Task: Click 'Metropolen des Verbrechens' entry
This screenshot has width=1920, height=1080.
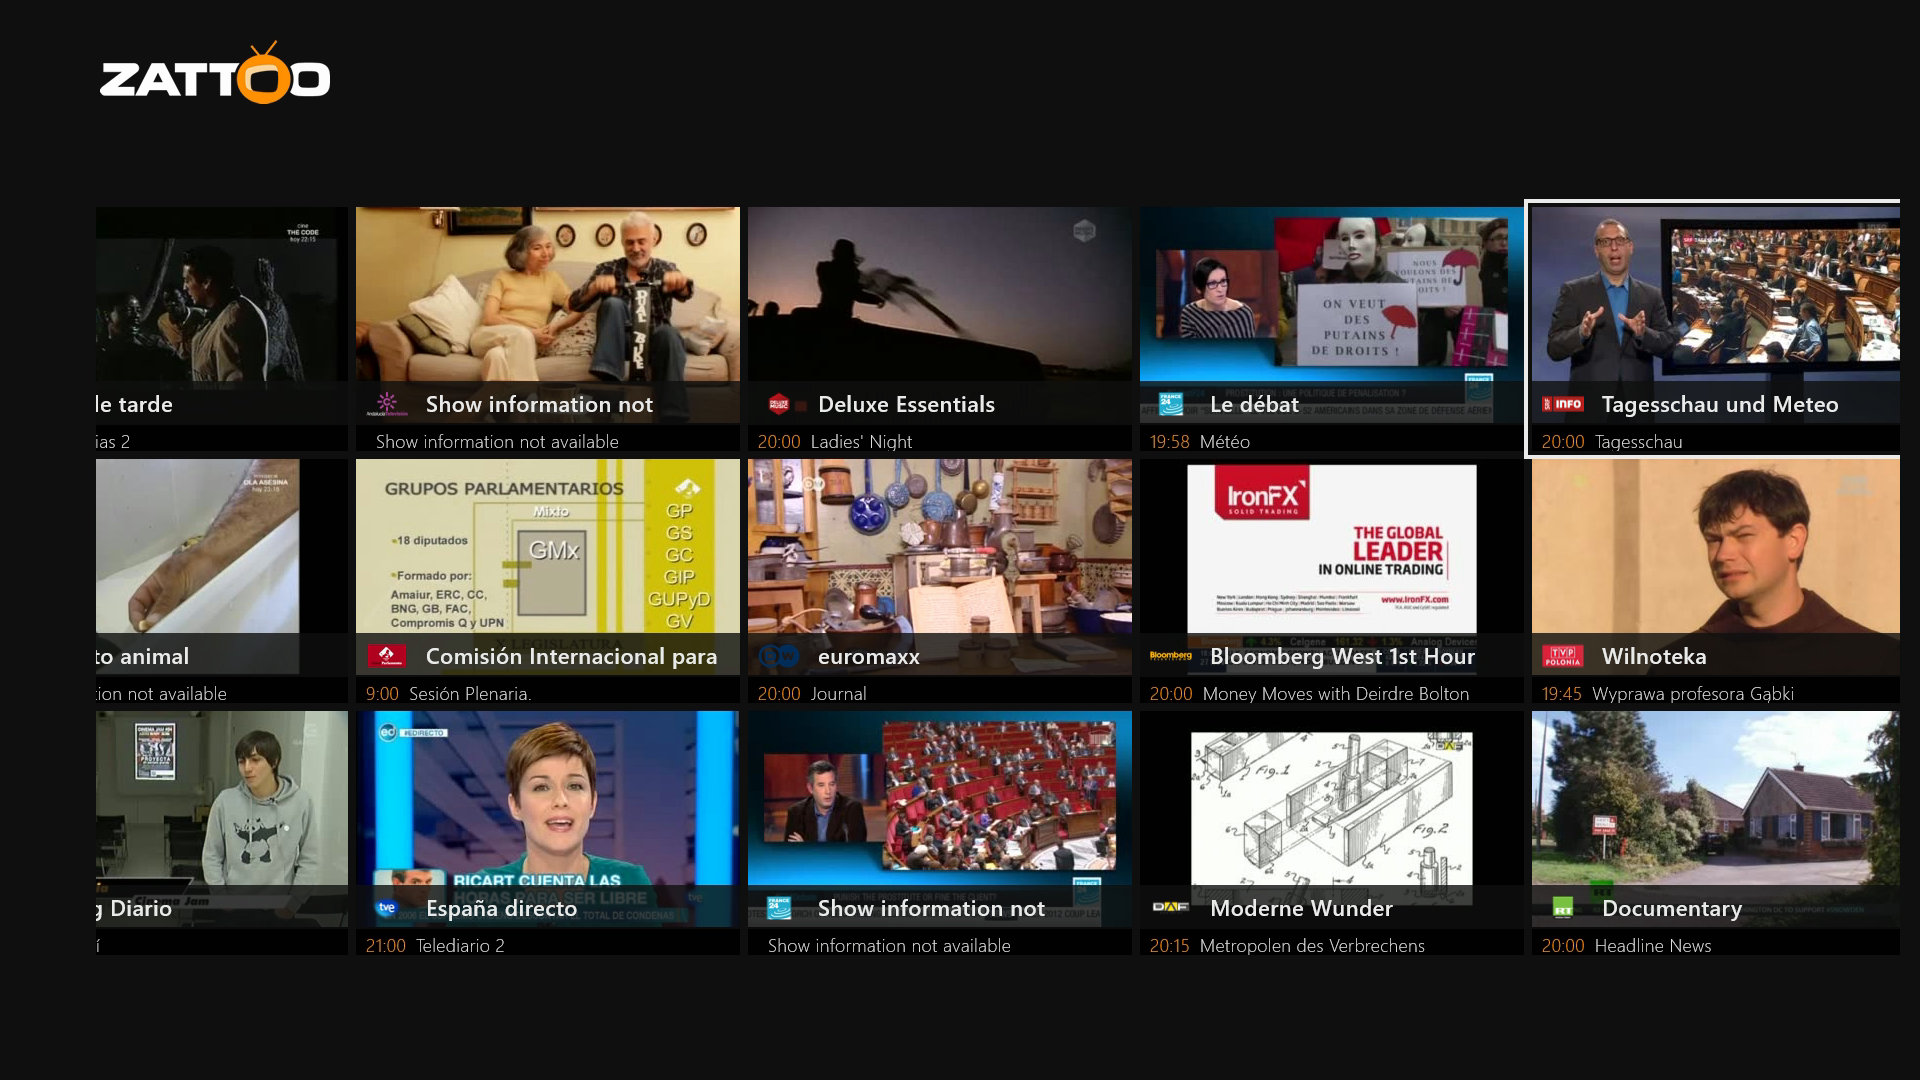Action: [x=1312, y=945]
